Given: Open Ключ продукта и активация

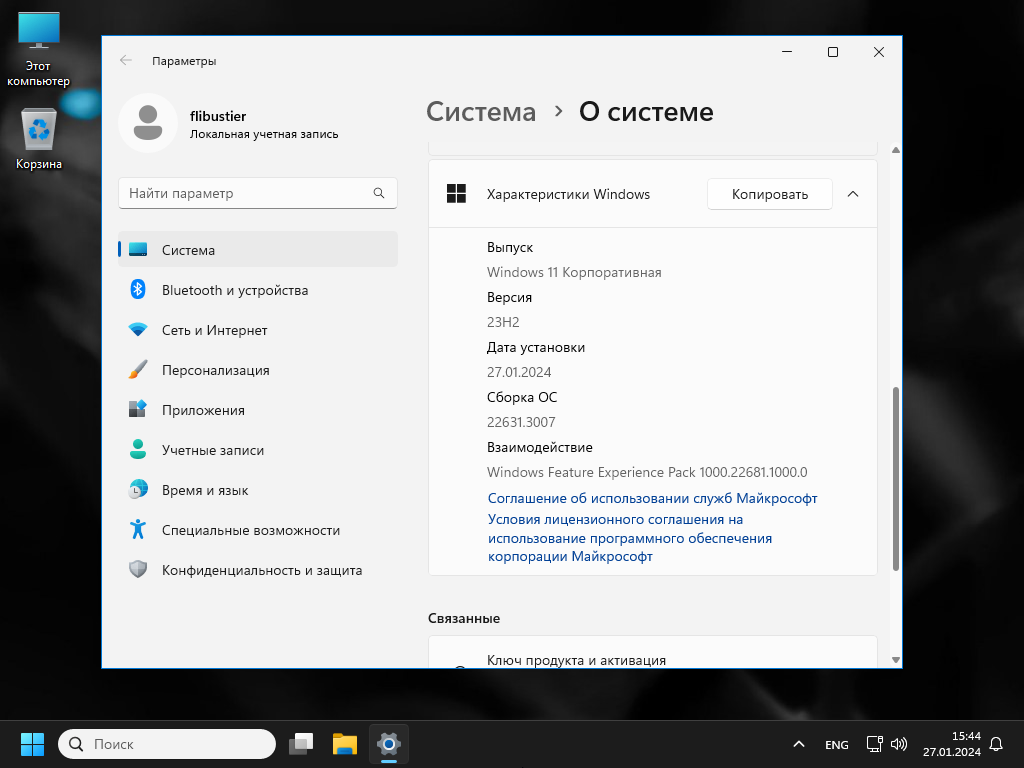Looking at the screenshot, I should (652, 653).
